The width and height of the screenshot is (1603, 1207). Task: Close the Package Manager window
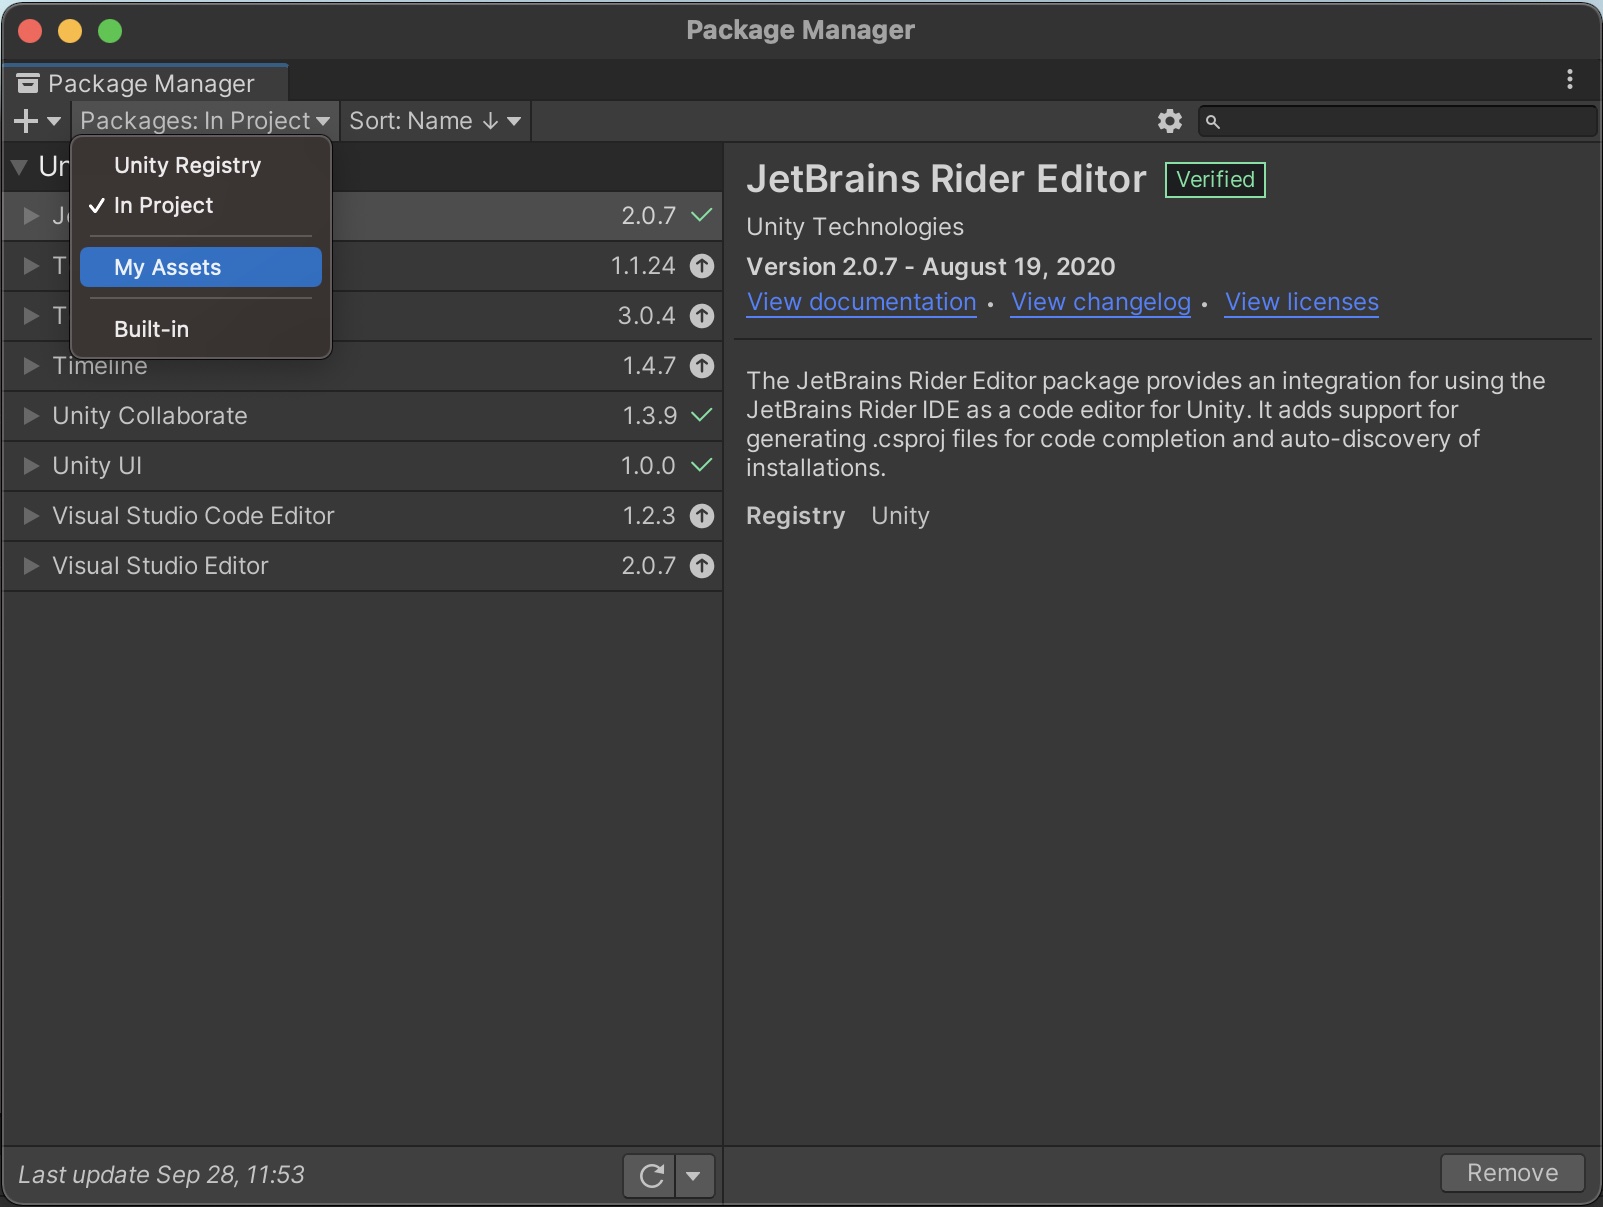coord(30,31)
